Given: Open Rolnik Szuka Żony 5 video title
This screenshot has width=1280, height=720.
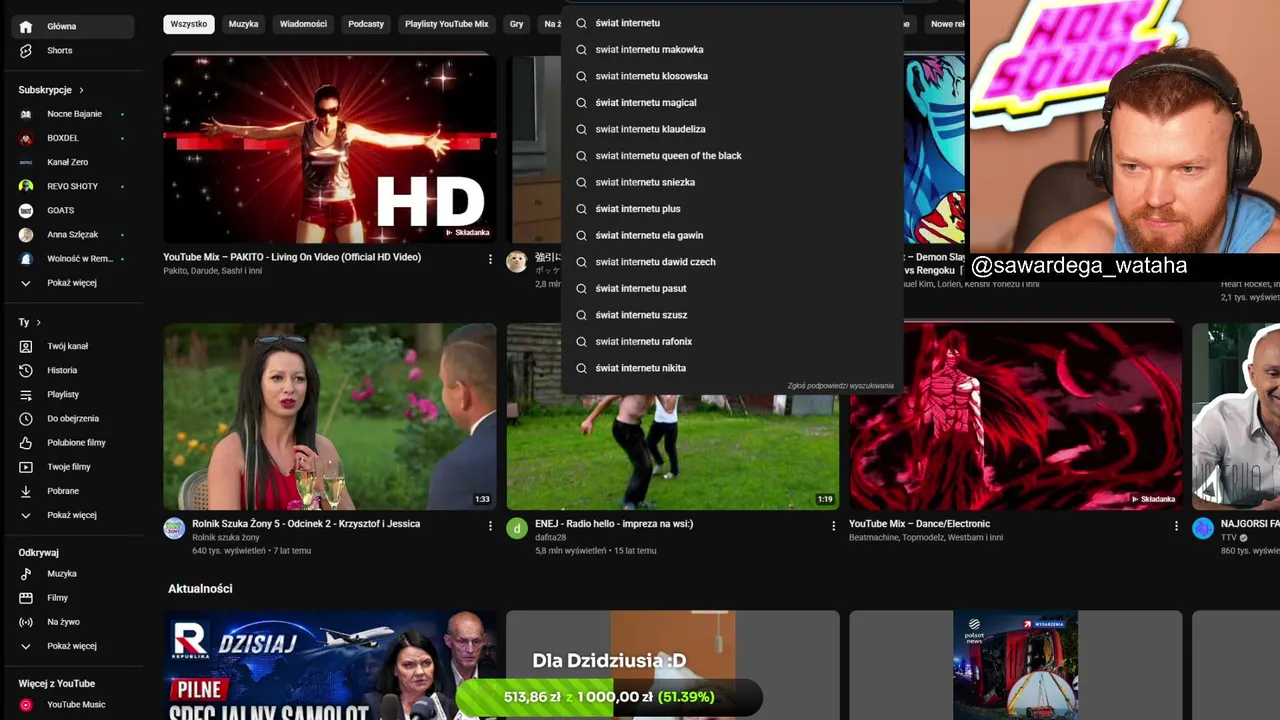Looking at the screenshot, I should [x=306, y=524].
